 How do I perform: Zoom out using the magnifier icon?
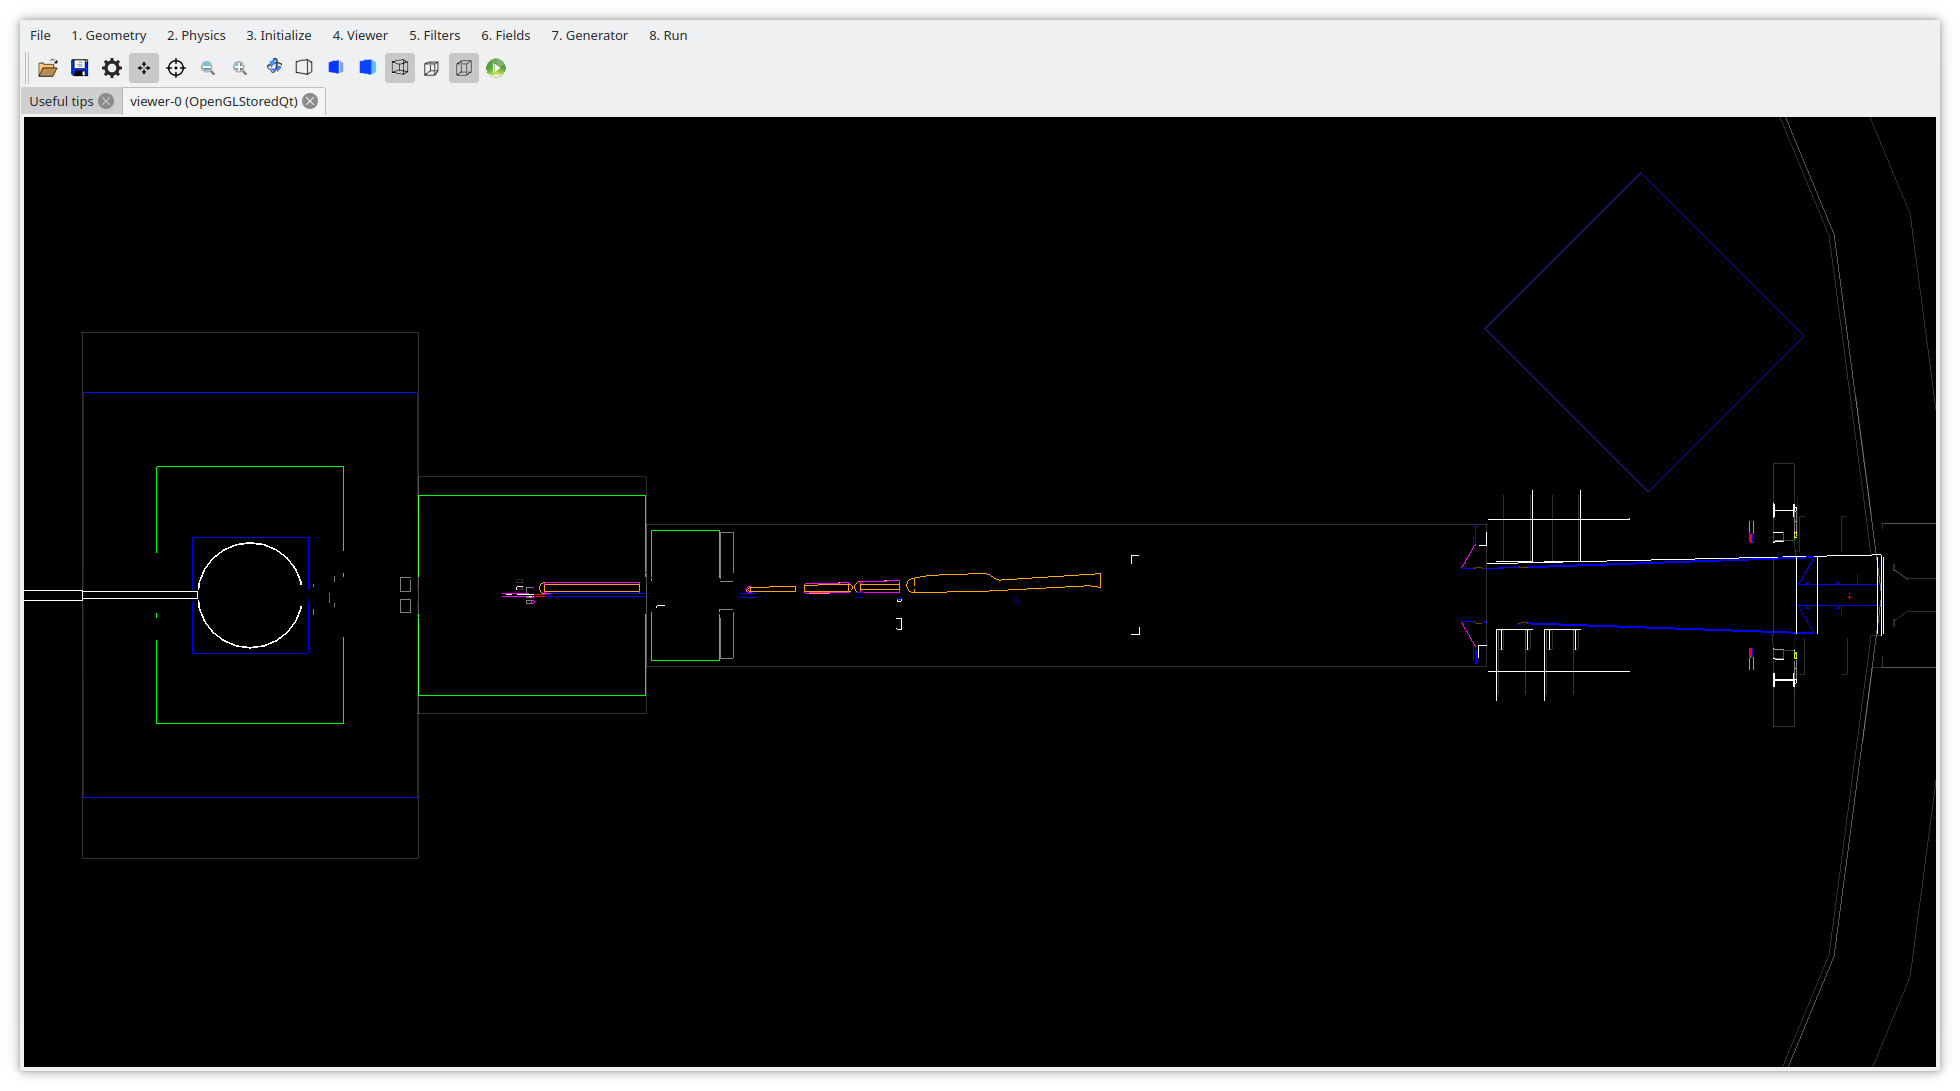208,67
